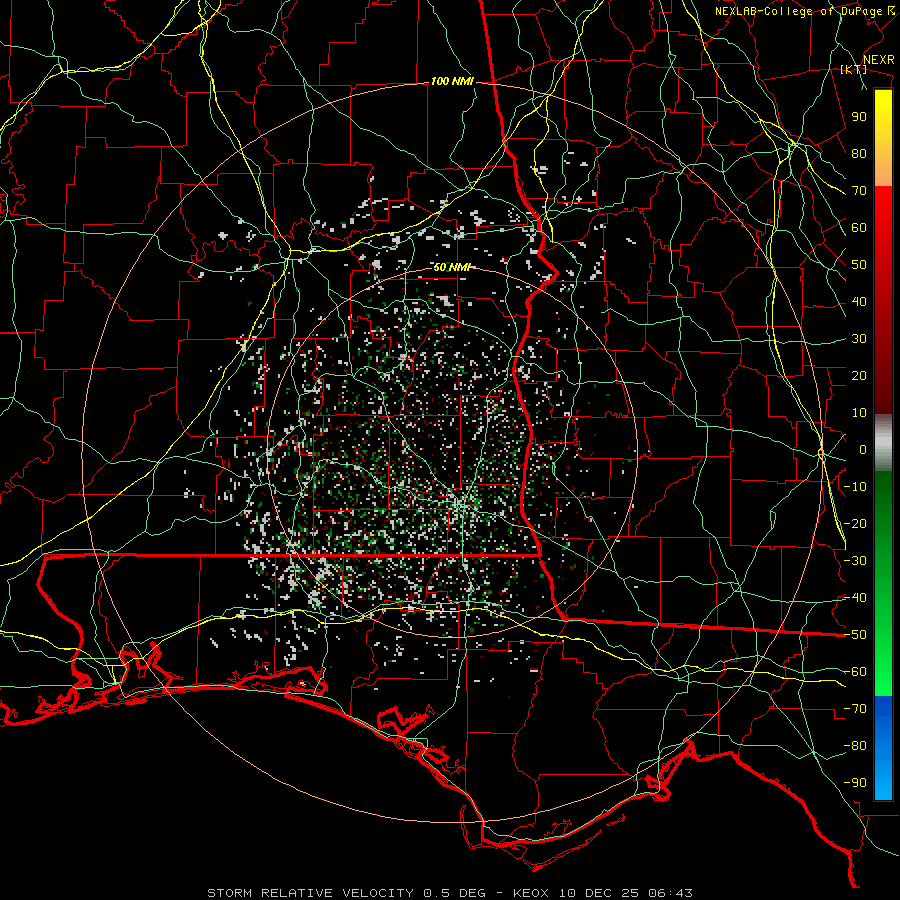Click the 70 value on velocity scale

[859, 191]
